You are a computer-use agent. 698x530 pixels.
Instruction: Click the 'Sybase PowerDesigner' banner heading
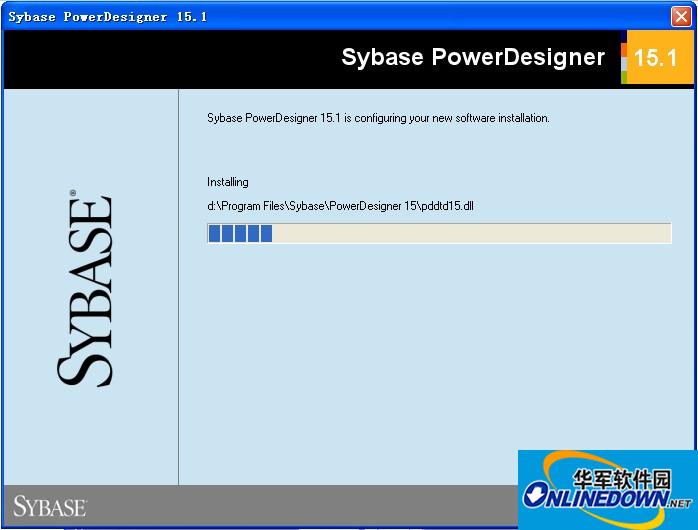(473, 57)
